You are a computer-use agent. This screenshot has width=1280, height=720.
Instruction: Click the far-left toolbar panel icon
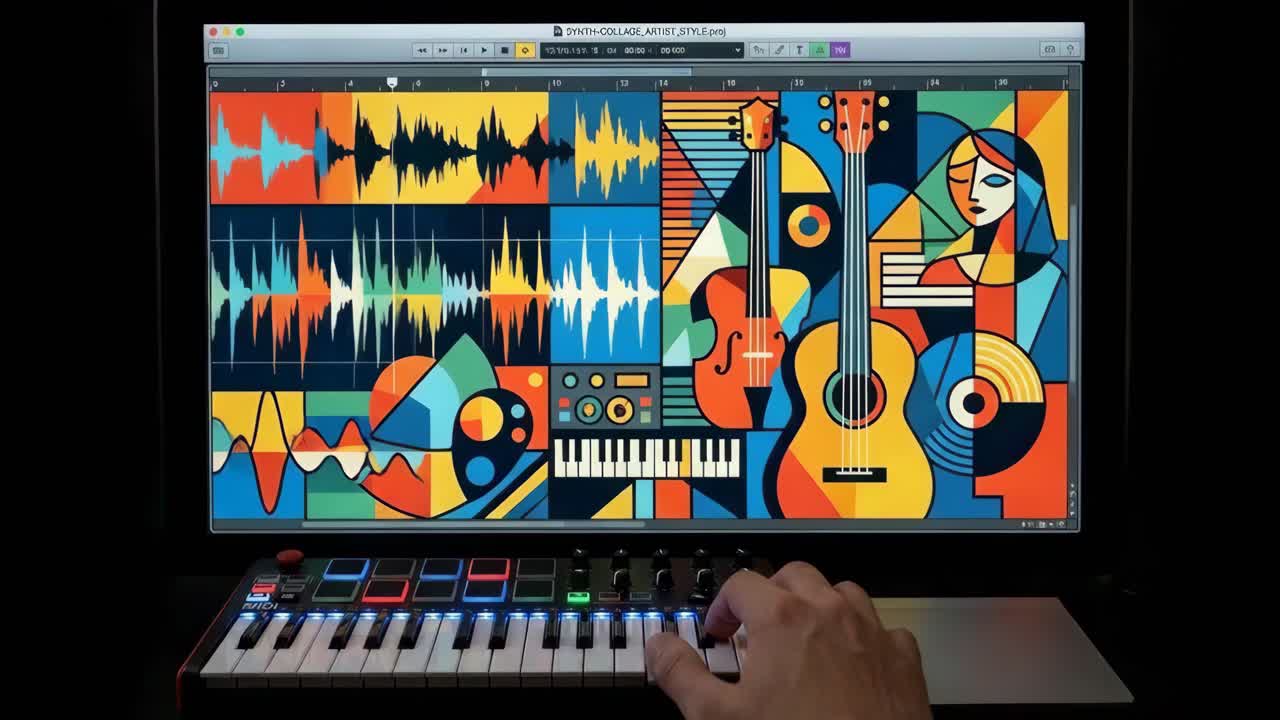tap(219, 50)
